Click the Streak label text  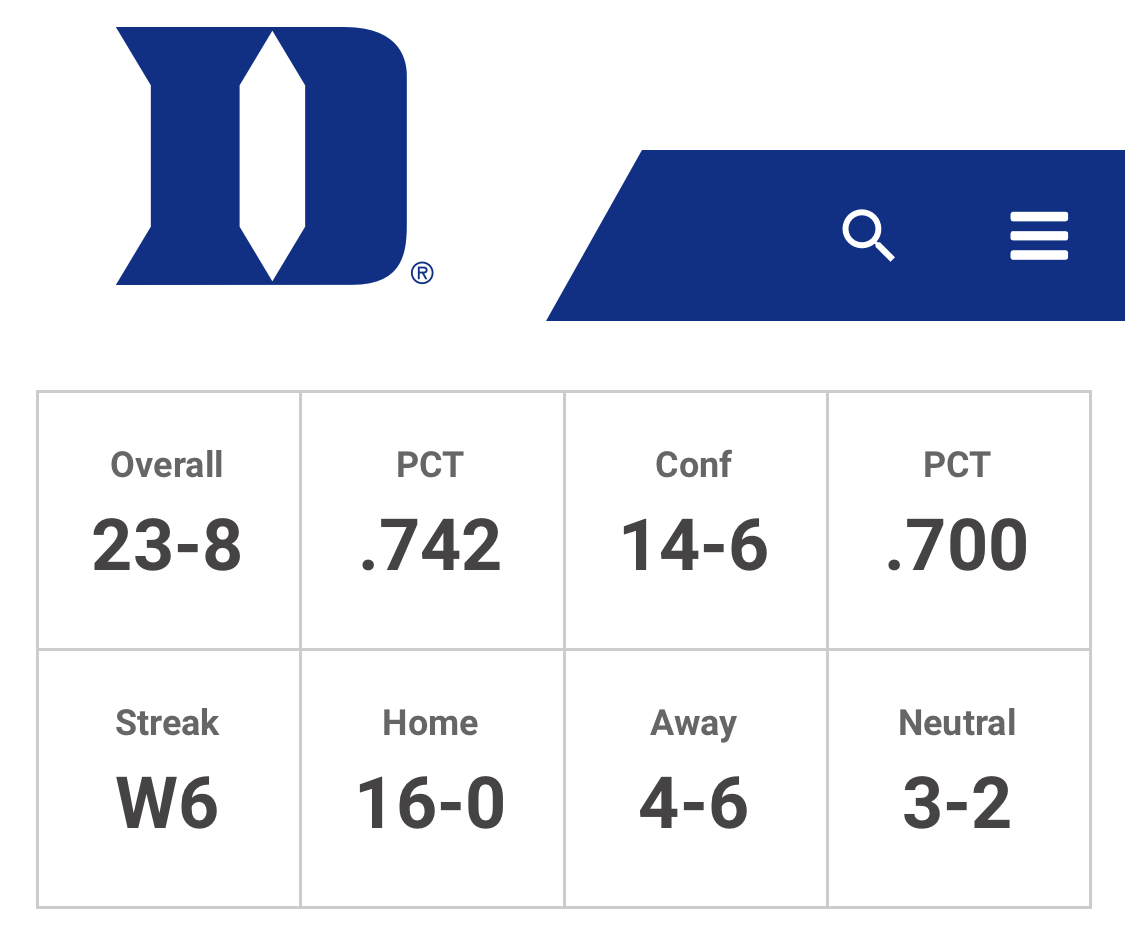point(167,722)
